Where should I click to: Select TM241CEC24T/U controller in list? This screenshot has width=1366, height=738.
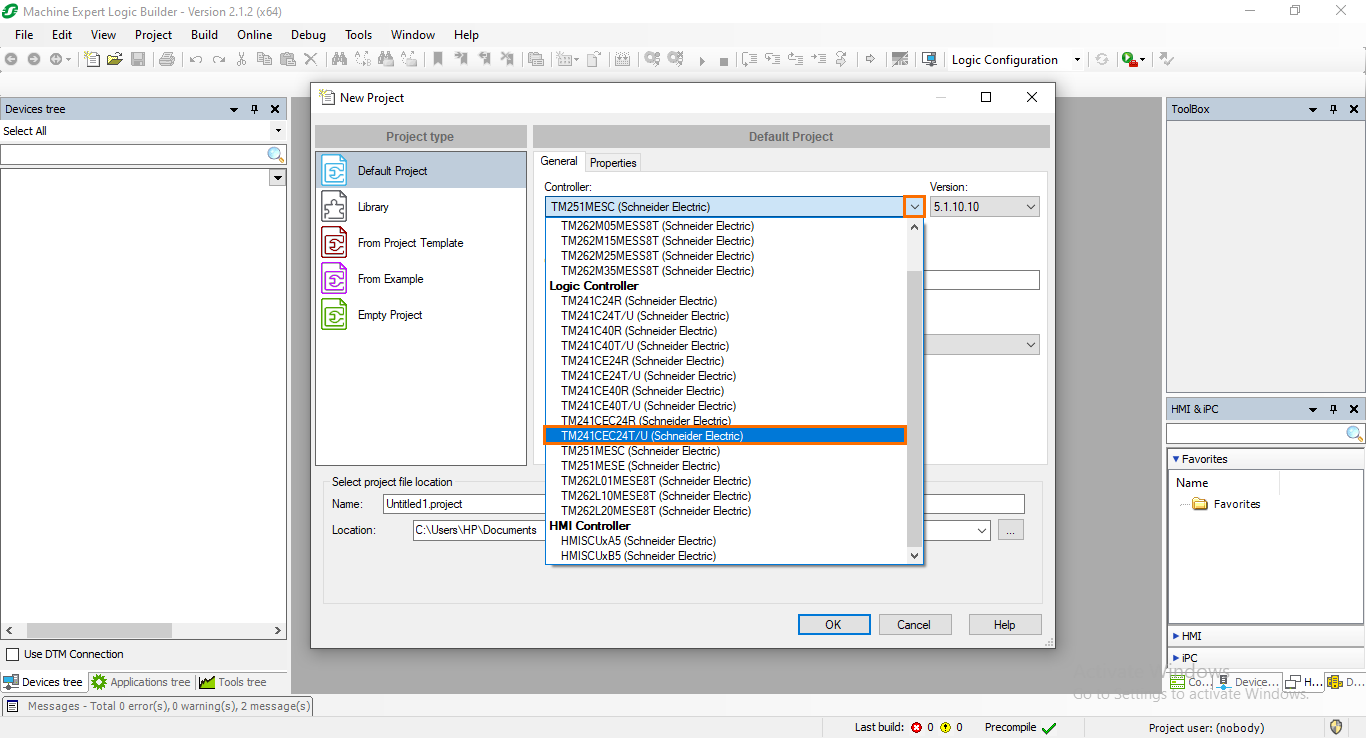tap(725, 436)
